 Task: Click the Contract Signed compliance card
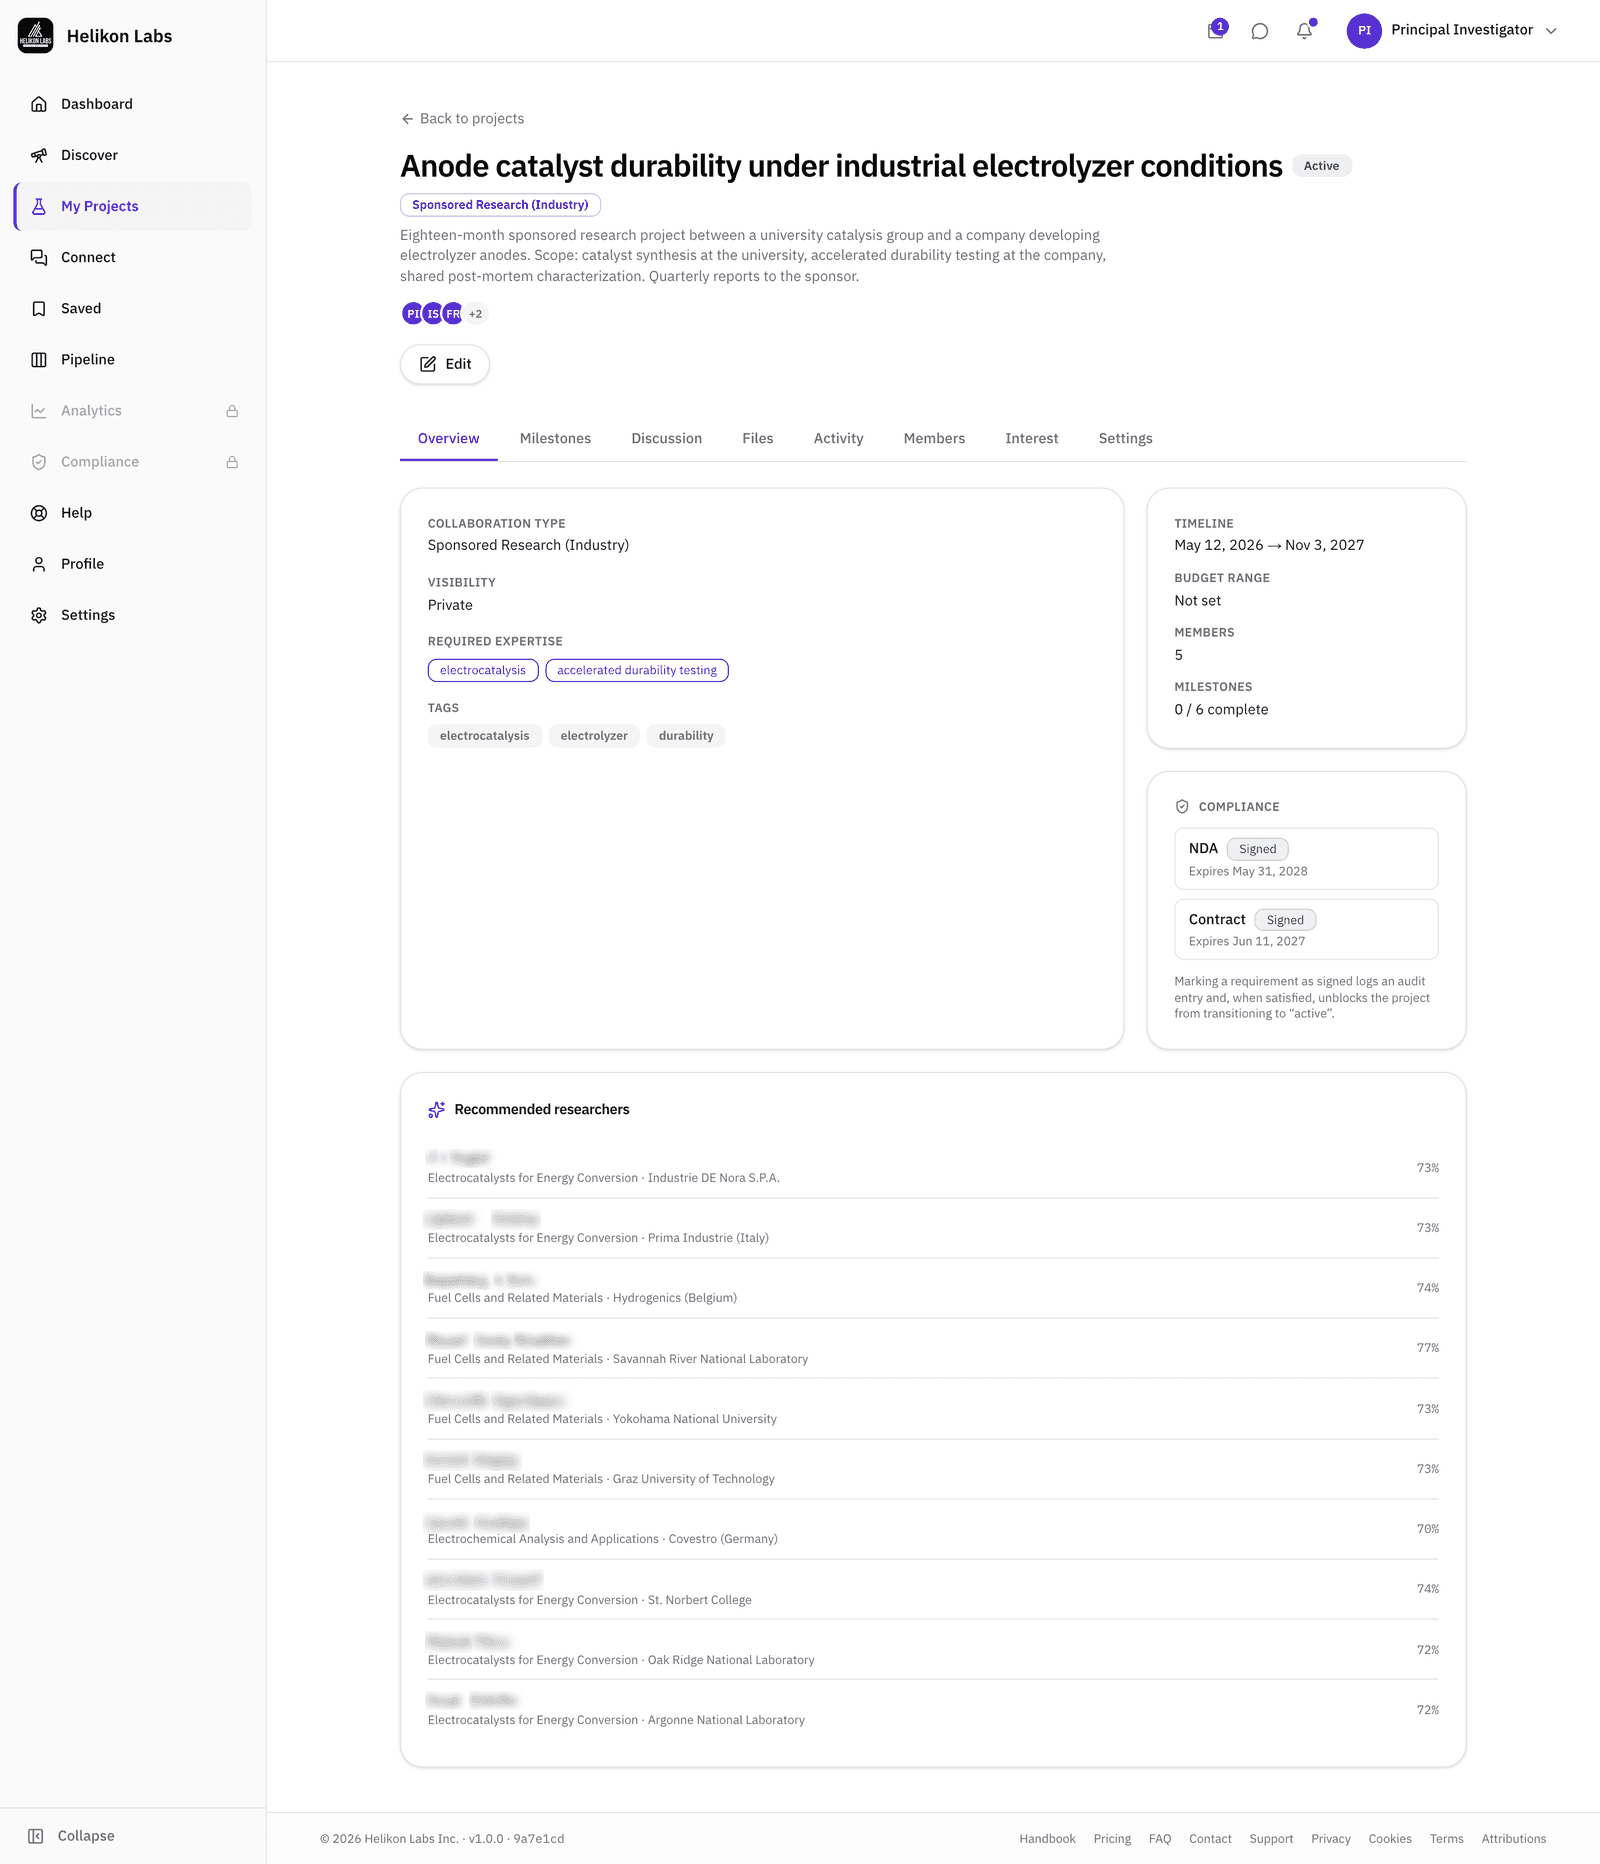click(1306, 929)
